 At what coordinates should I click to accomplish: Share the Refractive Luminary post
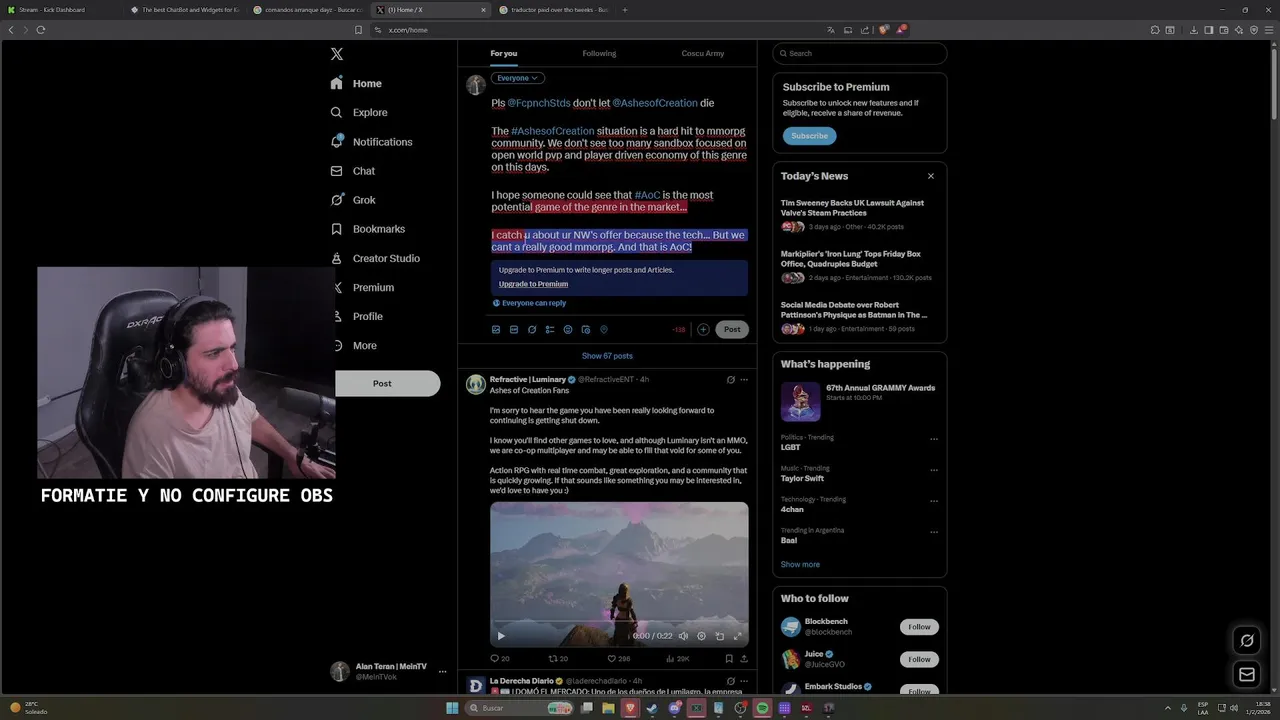click(744, 659)
